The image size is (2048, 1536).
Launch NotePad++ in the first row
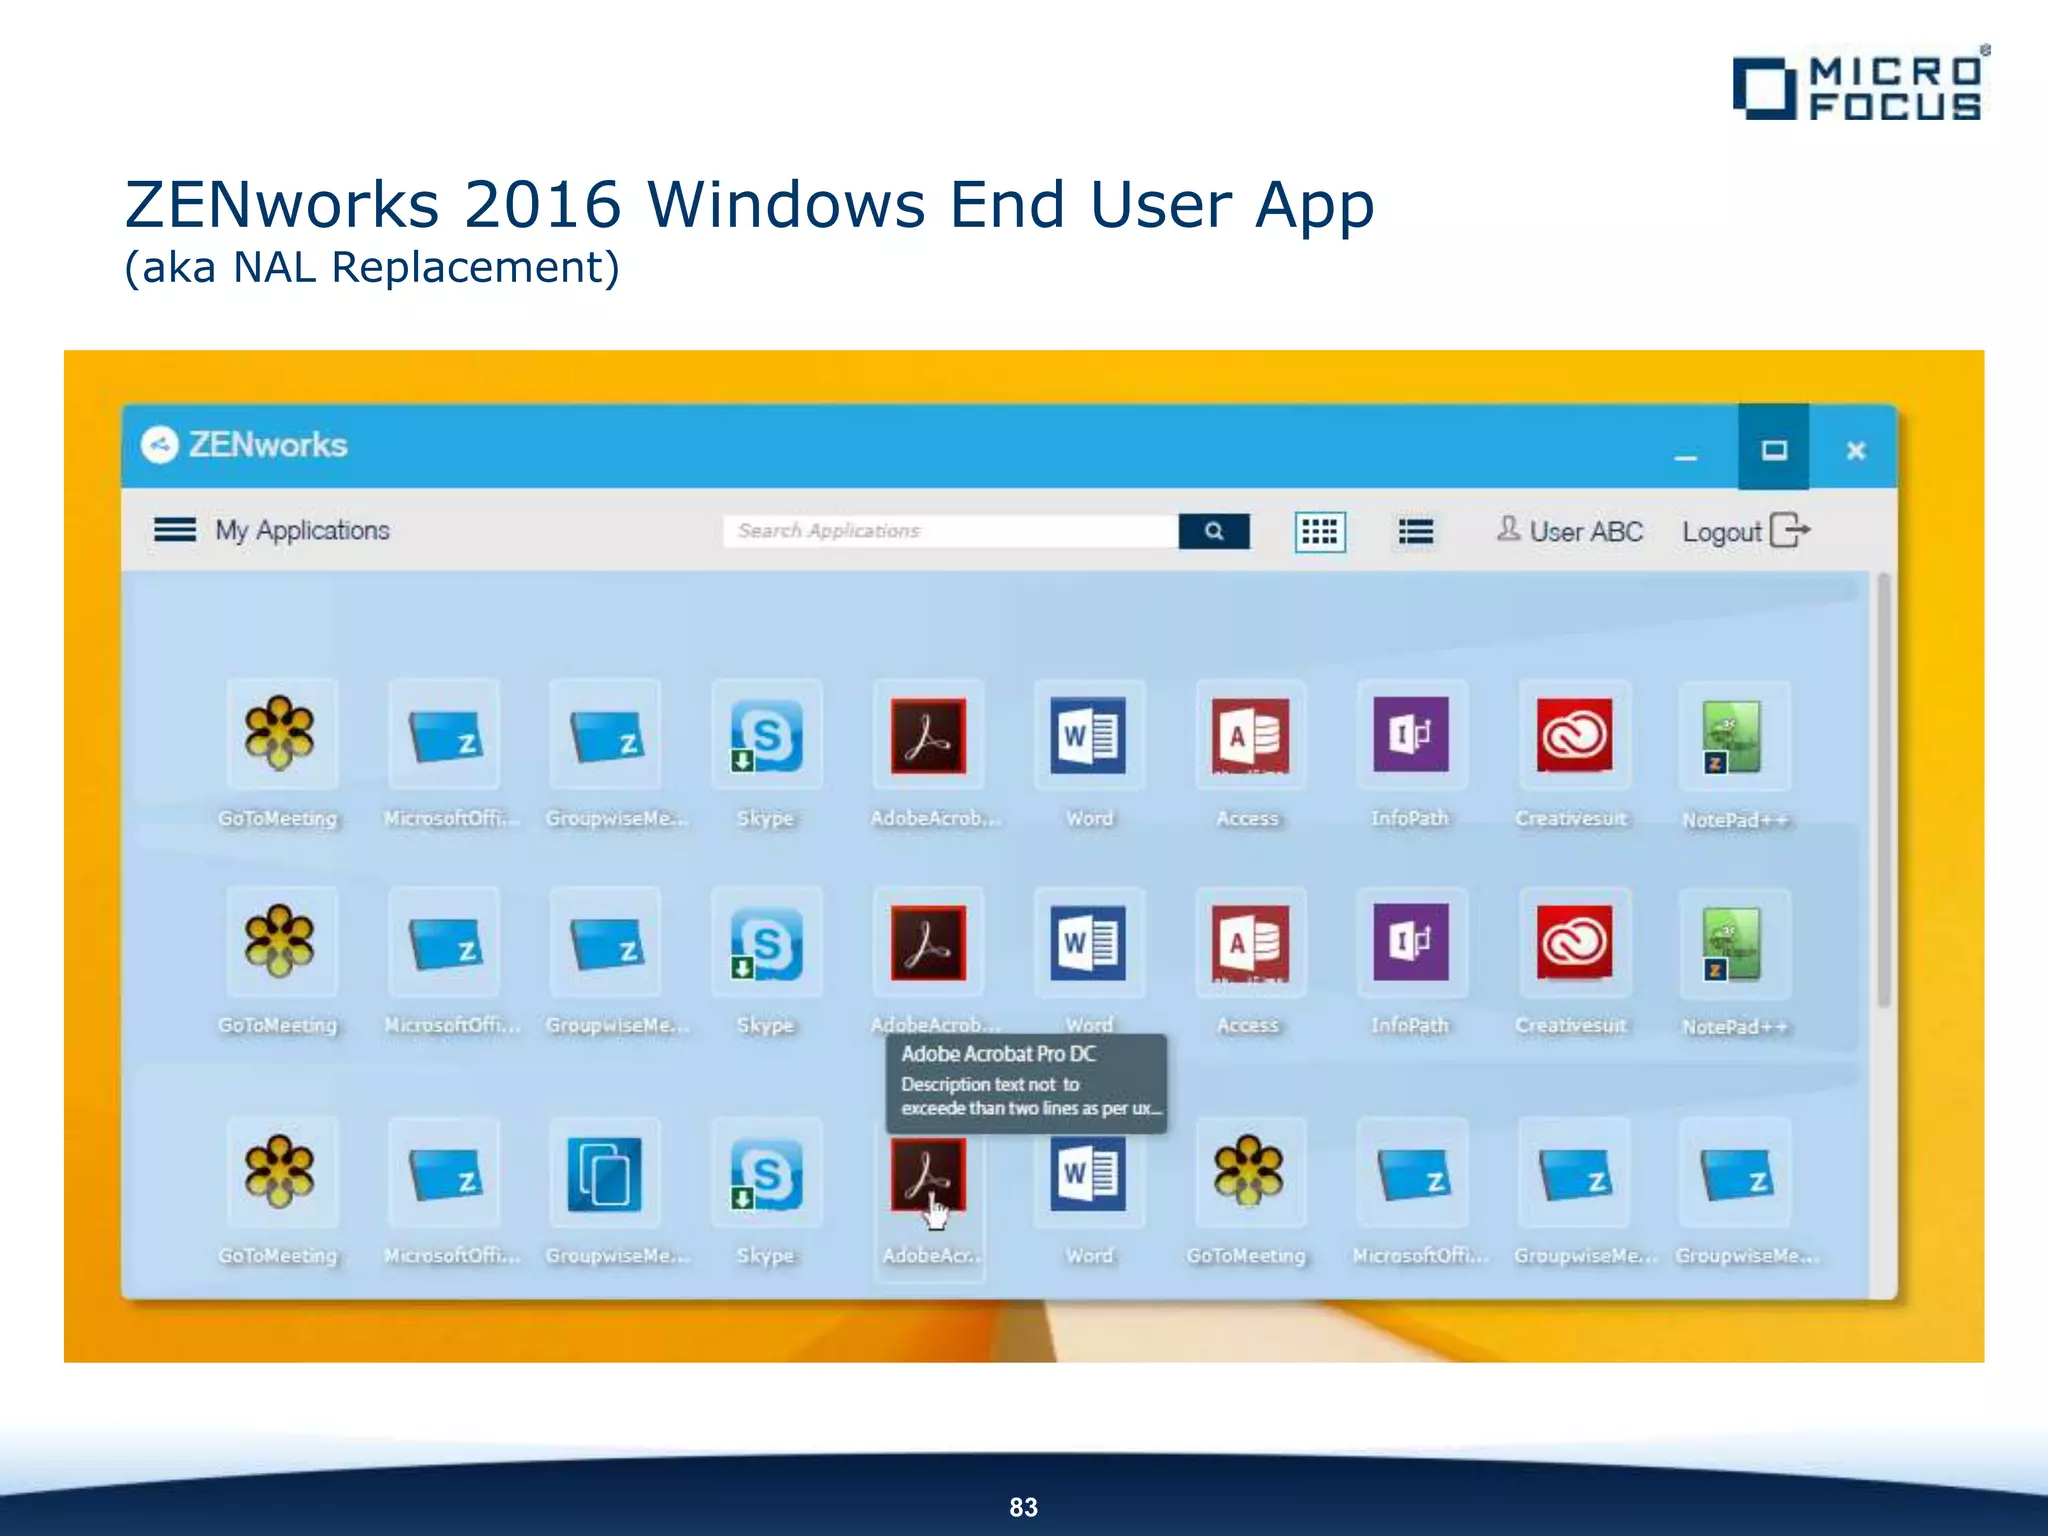click(x=1735, y=737)
